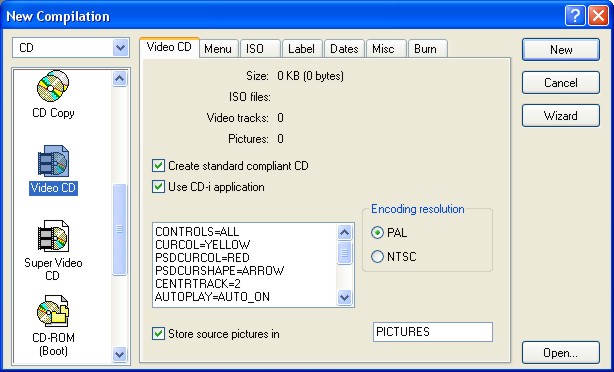Image resolution: width=614 pixels, height=372 pixels.
Task: Launch the Wizard button
Action: tap(560, 116)
